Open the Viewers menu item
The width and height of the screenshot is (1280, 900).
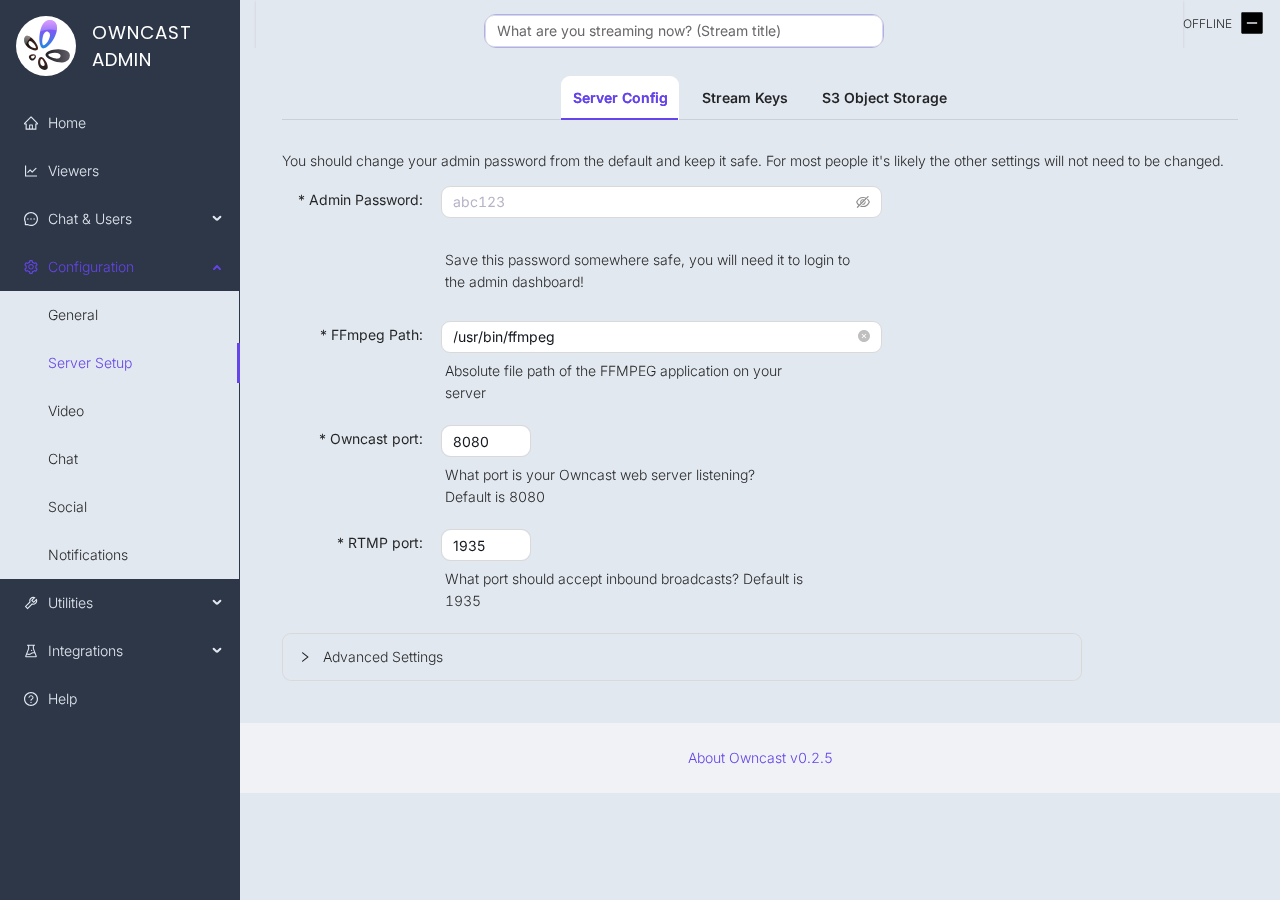pyautogui.click(x=120, y=171)
